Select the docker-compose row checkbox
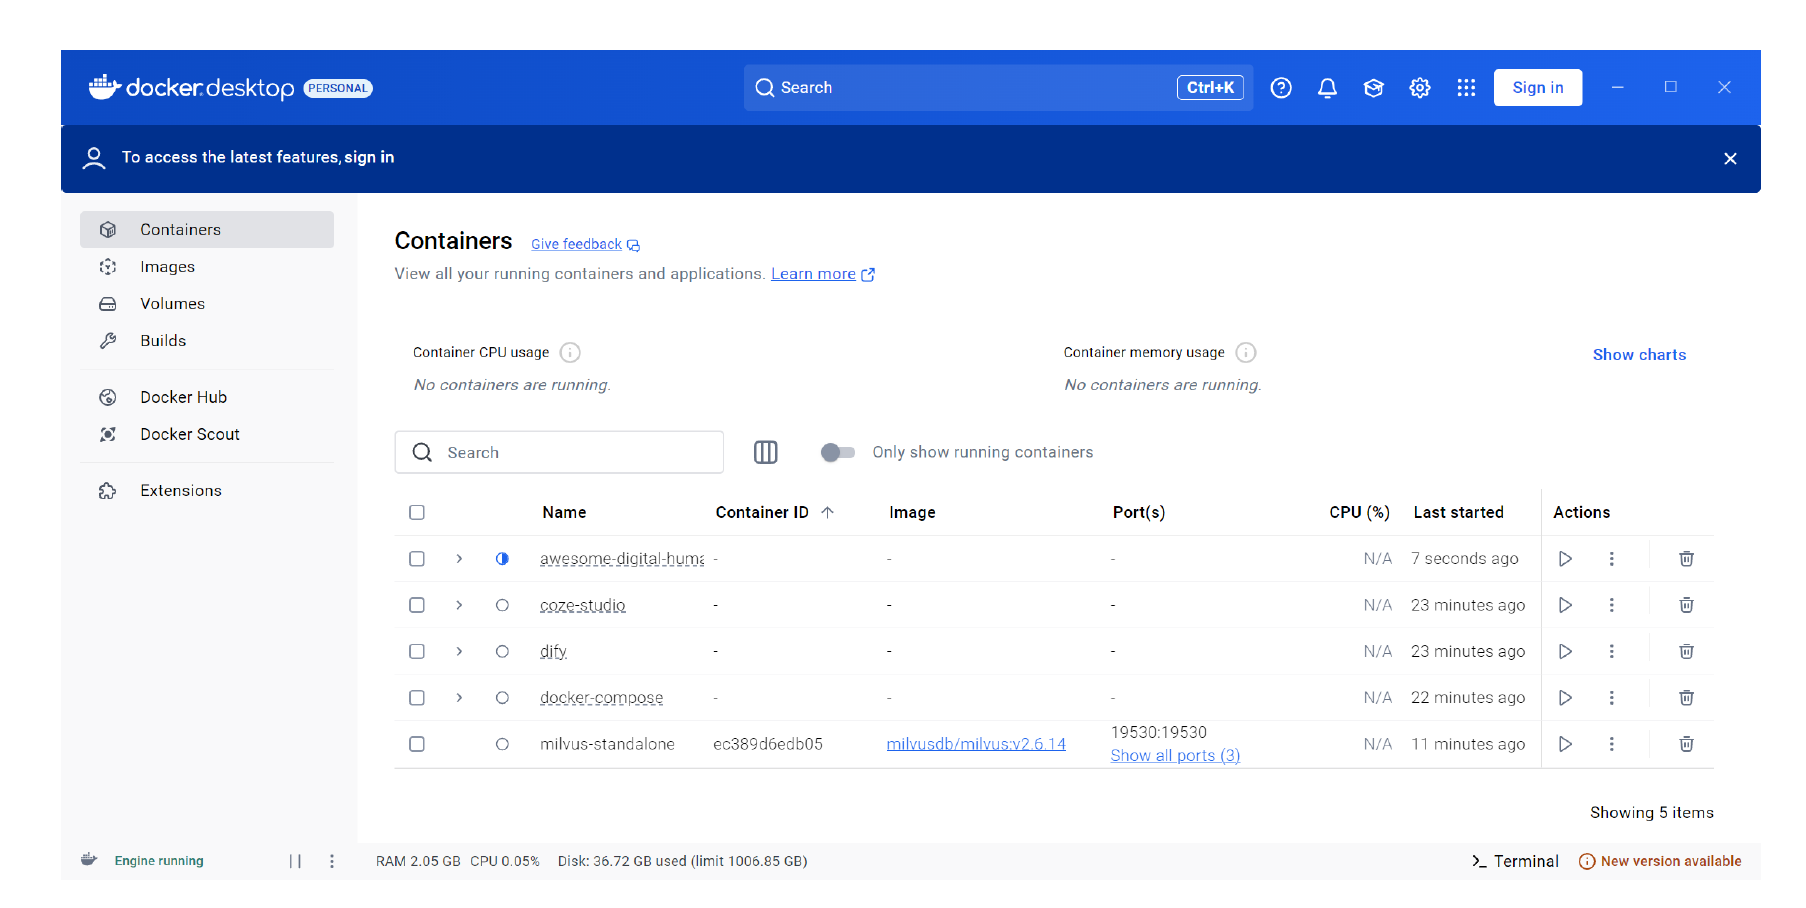 coord(417,698)
